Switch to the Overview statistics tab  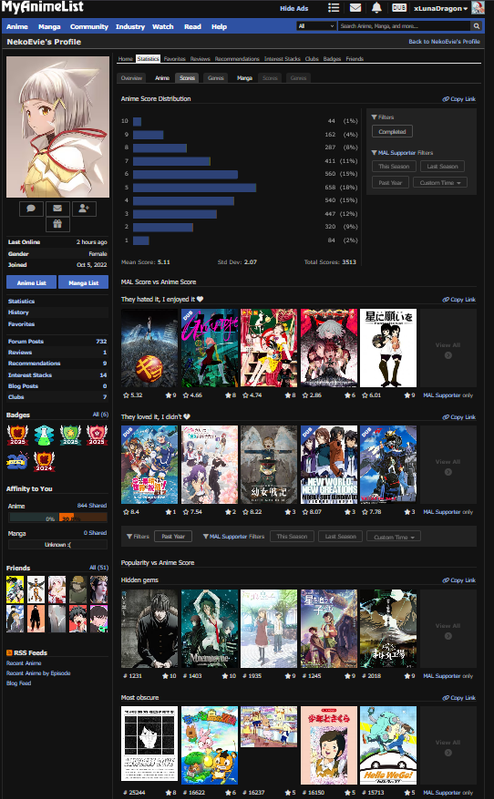(131, 78)
